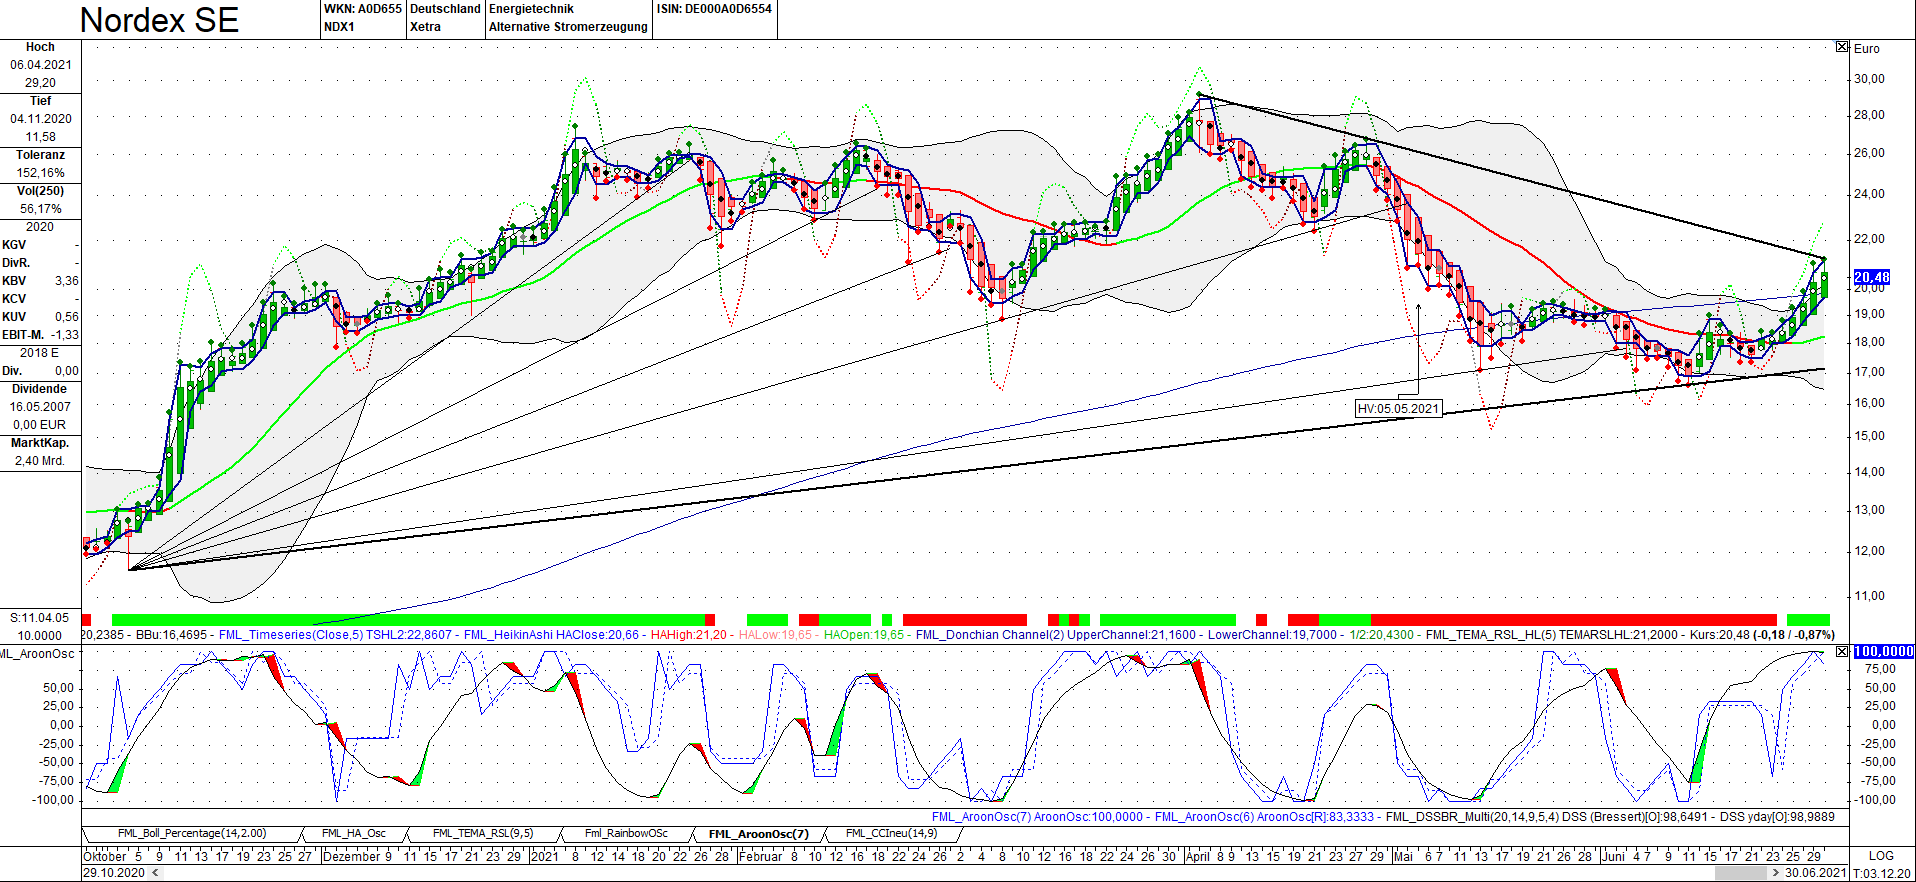Viewport: 1916px width, 882px height.
Task: Select the Vol(250) value 56,17%
Action: tap(41, 209)
